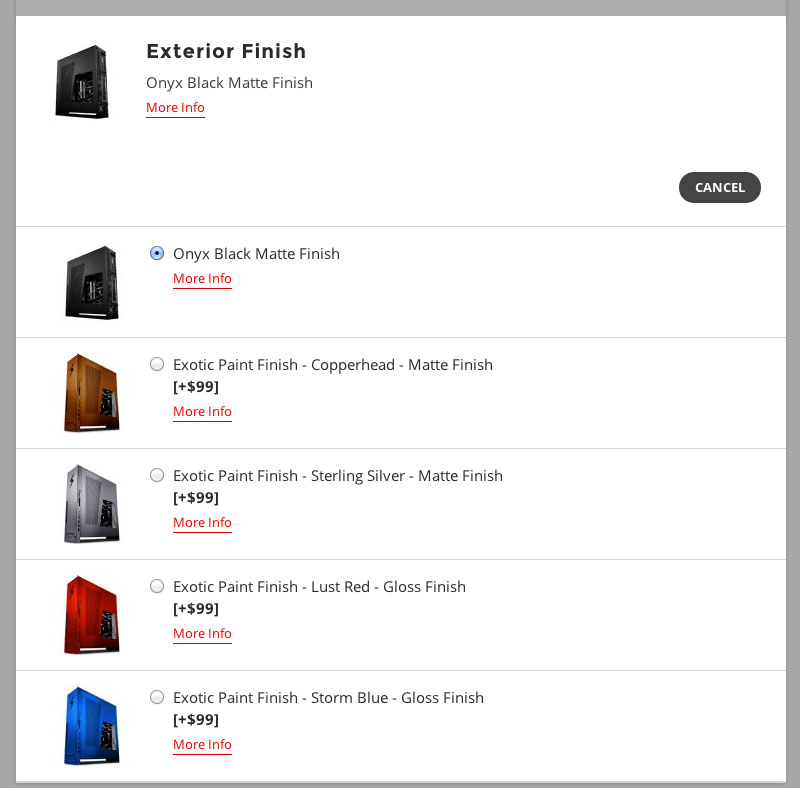800x788 pixels.
Task: Click the Onyx Black case thumbnail in list
Action: [92, 283]
